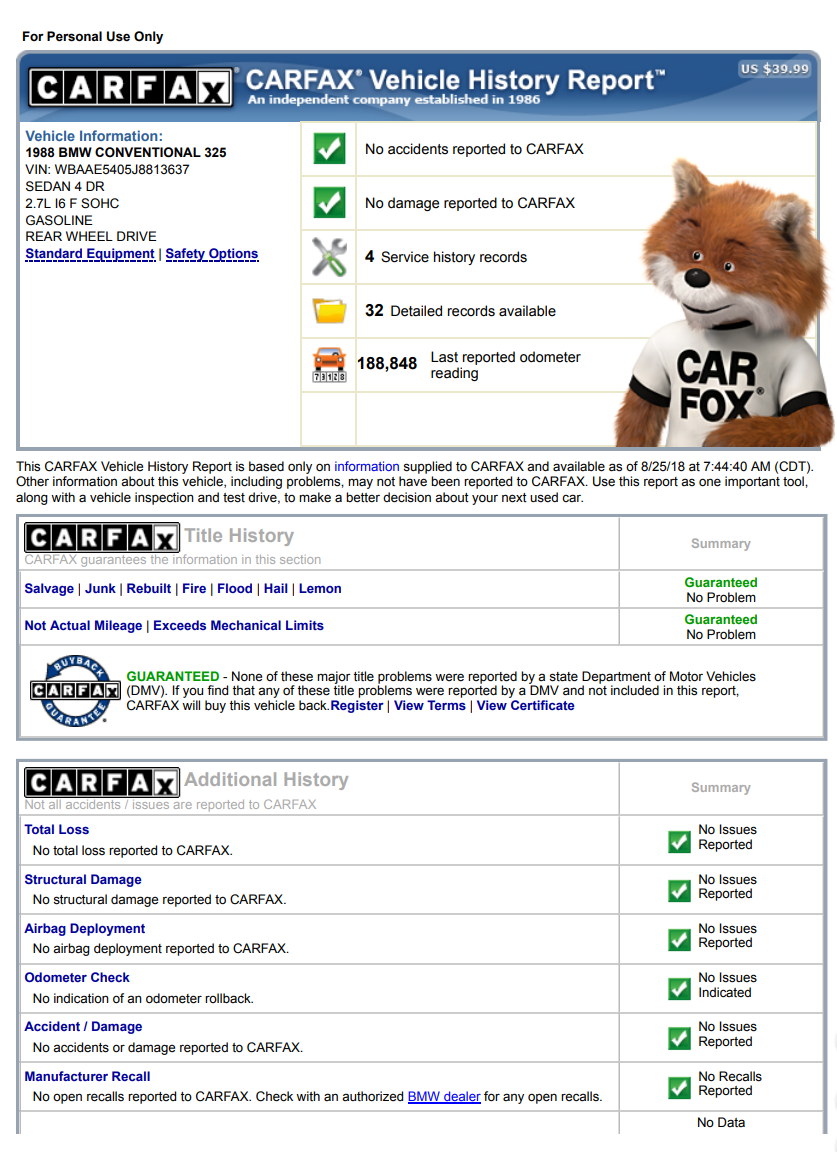The width and height of the screenshot is (837, 1152).
Task: Open the Structural Damage heading link
Action: pyautogui.click(x=83, y=879)
